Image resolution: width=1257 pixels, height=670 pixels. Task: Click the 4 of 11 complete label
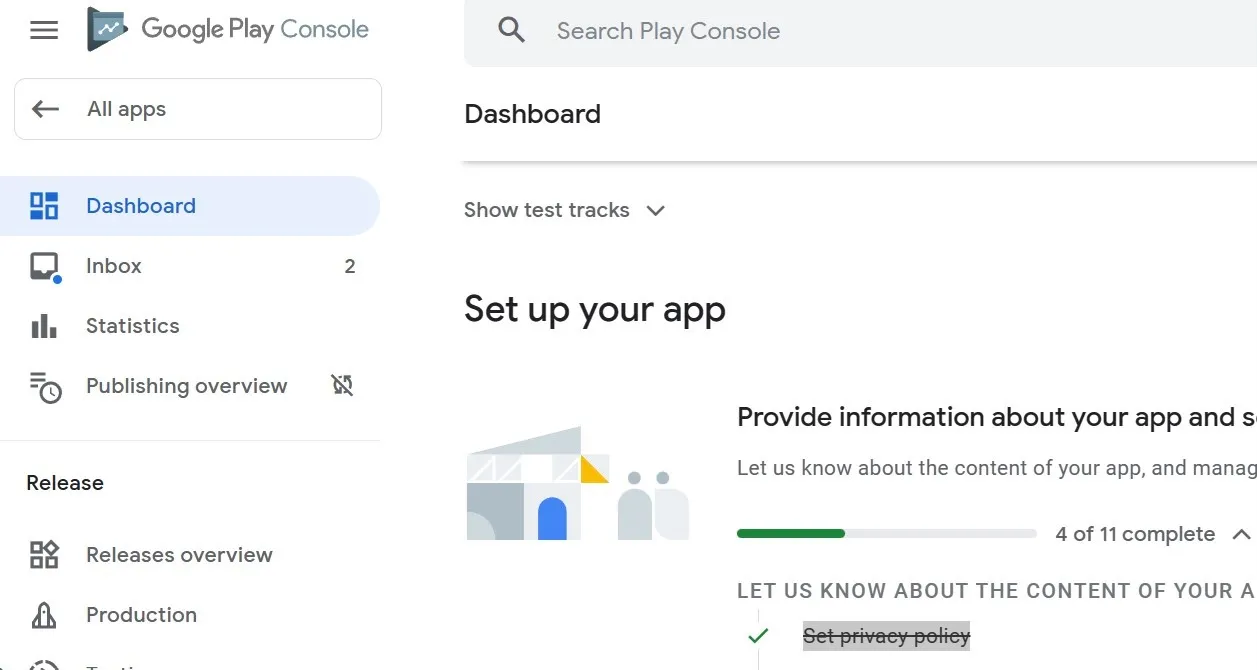[1135, 534]
